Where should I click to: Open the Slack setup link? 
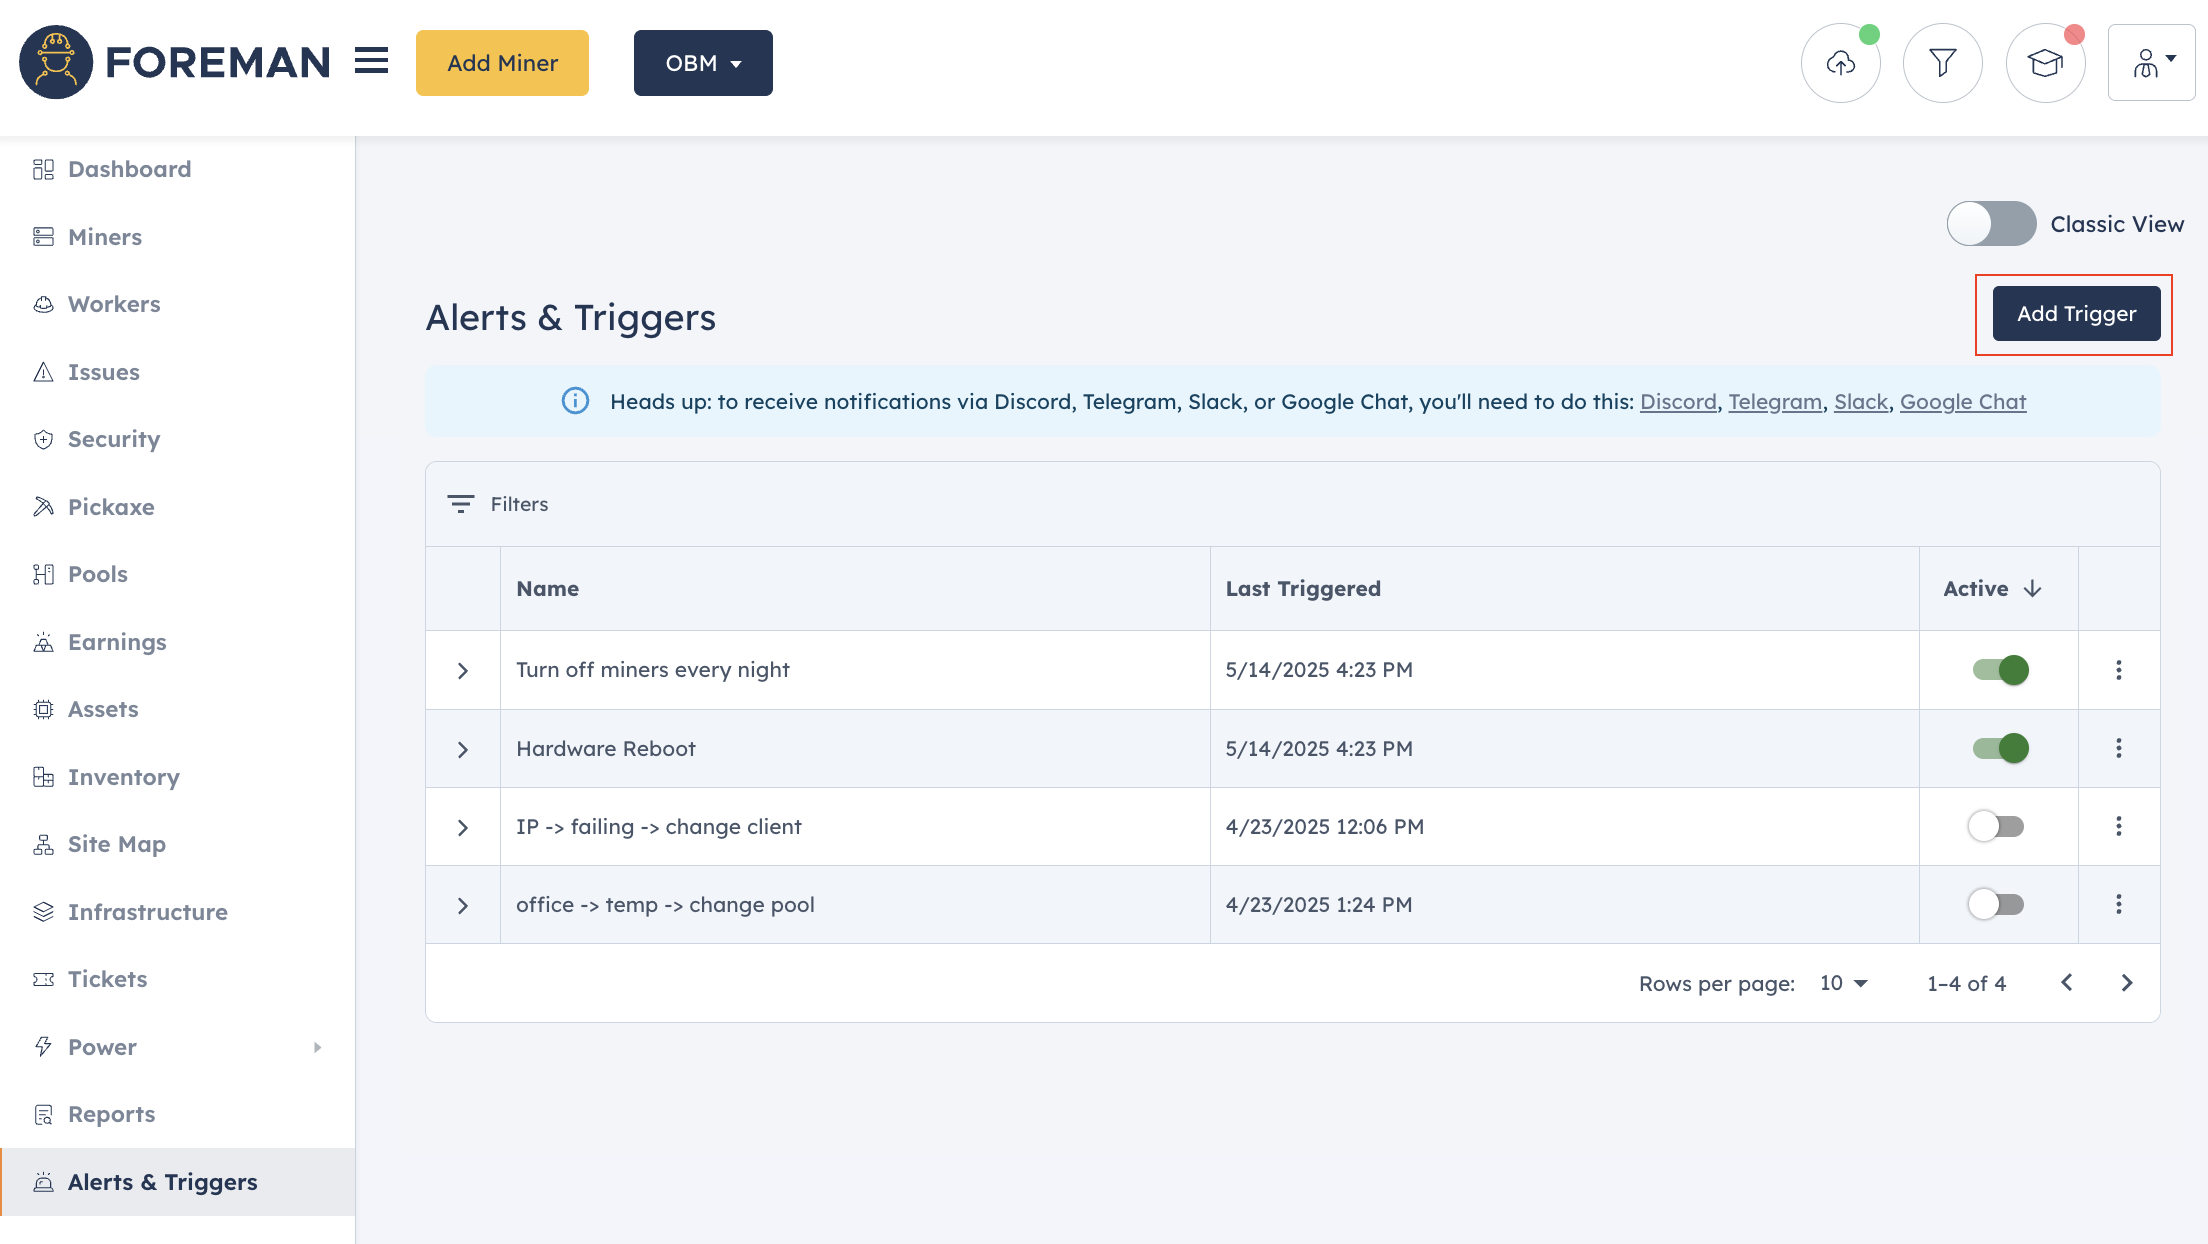1860,401
